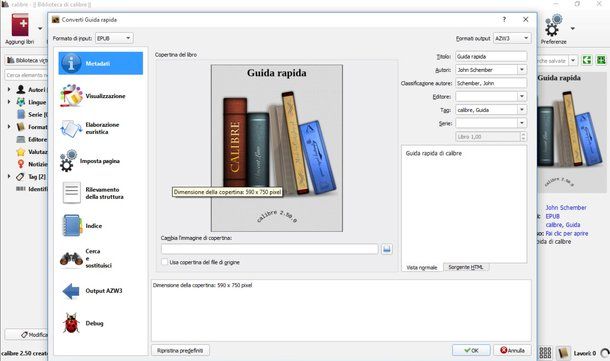Expand the Tag [2] tree node
Image resolution: width=610 pixels, height=361 pixels.
pos(9,177)
